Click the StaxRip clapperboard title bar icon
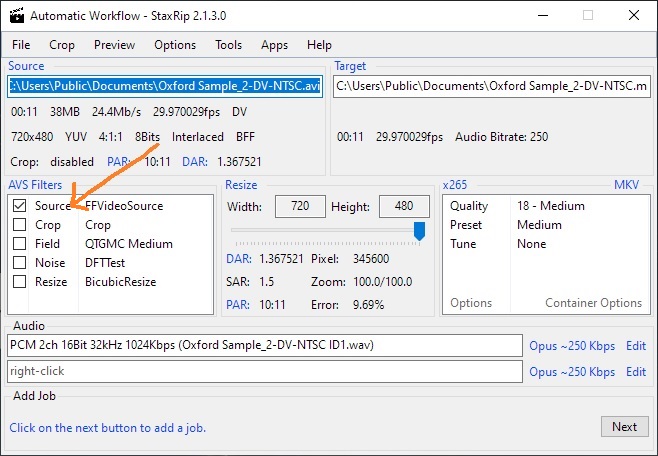The image size is (658, 456). point(16,16)
